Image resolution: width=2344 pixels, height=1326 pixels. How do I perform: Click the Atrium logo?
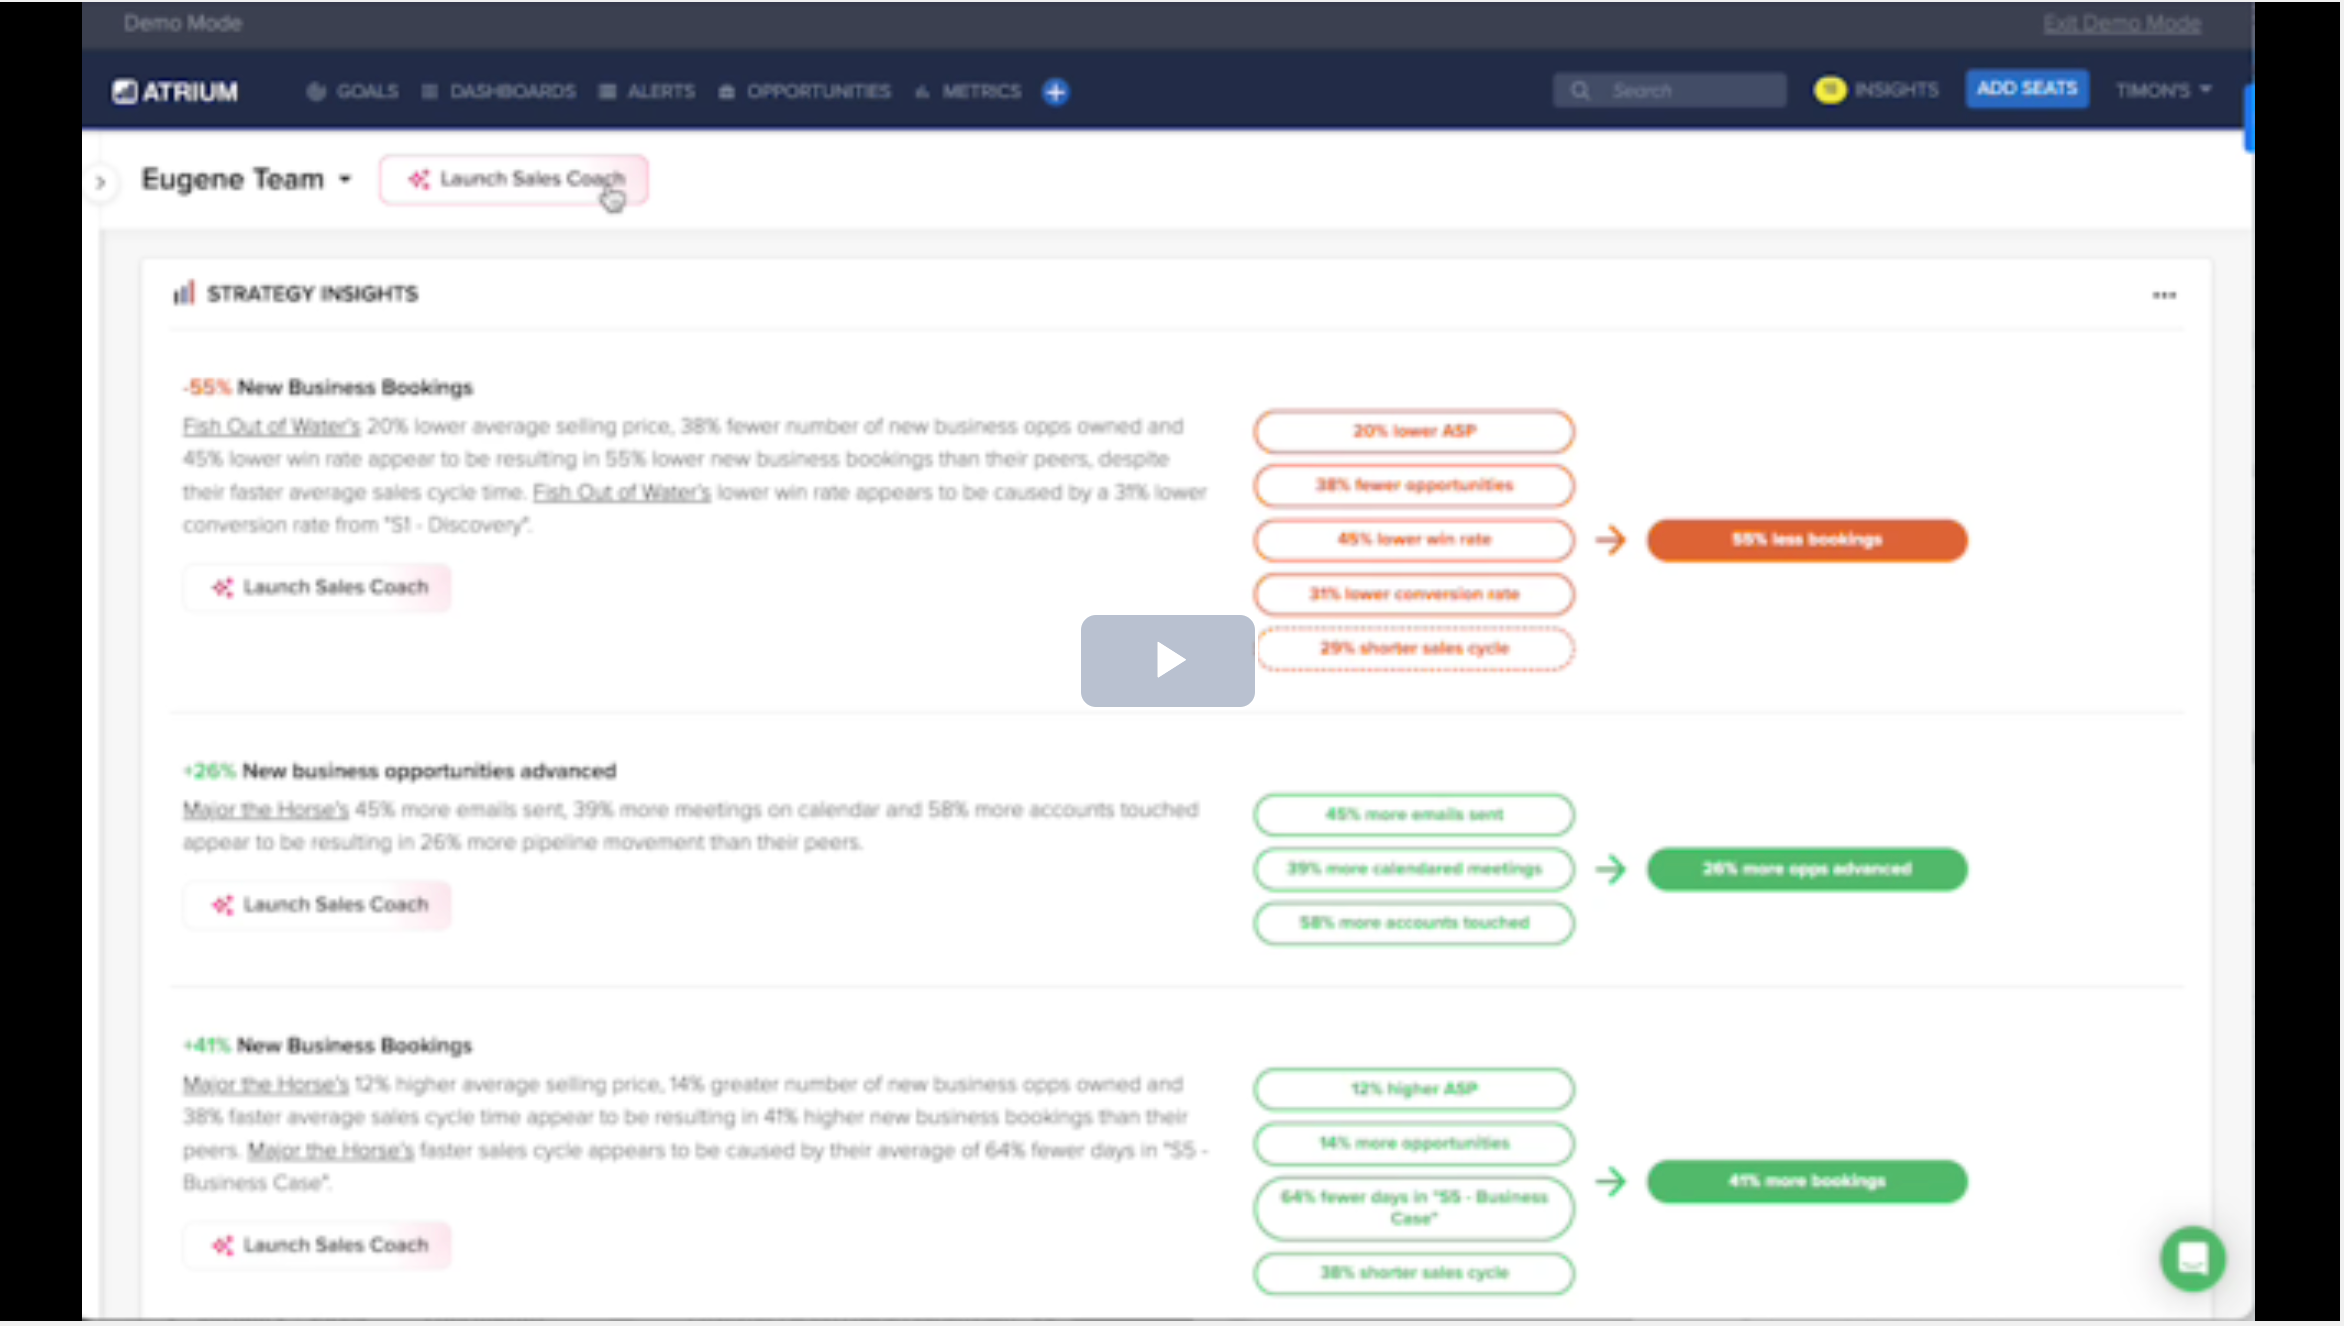coord(175,91)
